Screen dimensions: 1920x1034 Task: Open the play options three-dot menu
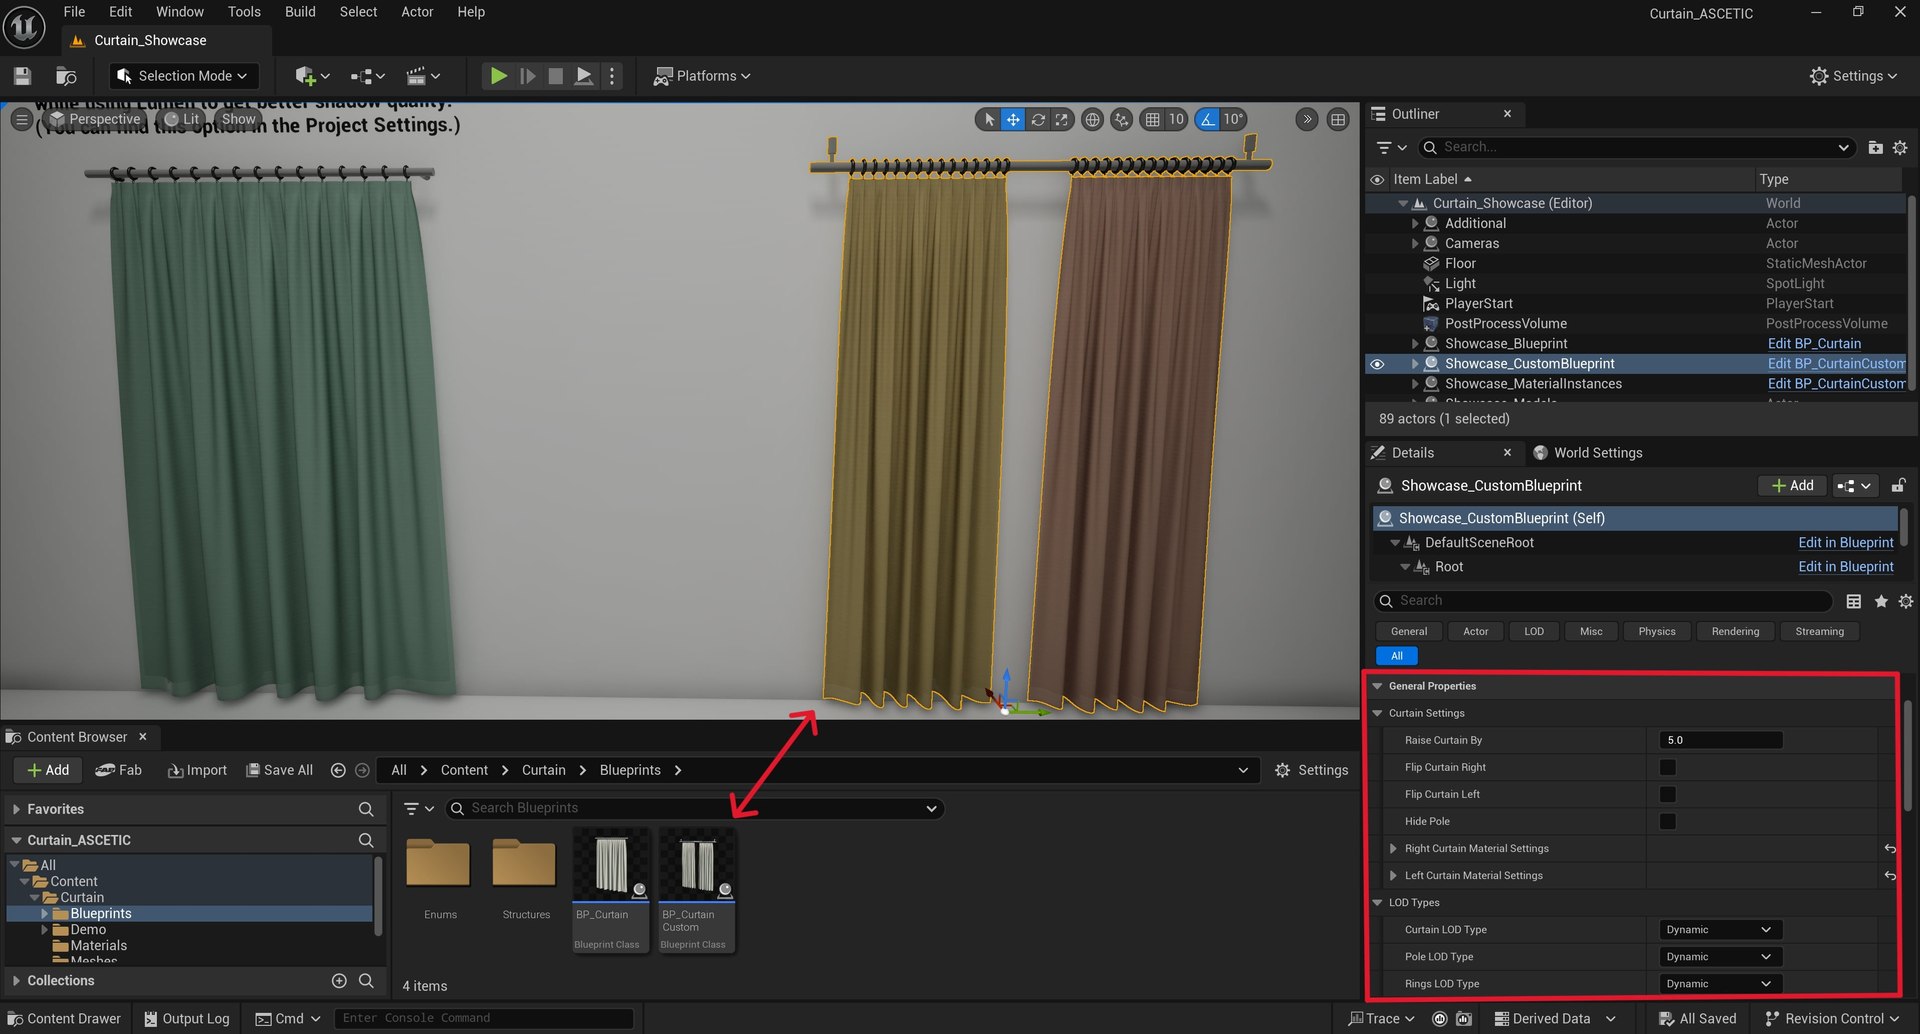point(612,76)
